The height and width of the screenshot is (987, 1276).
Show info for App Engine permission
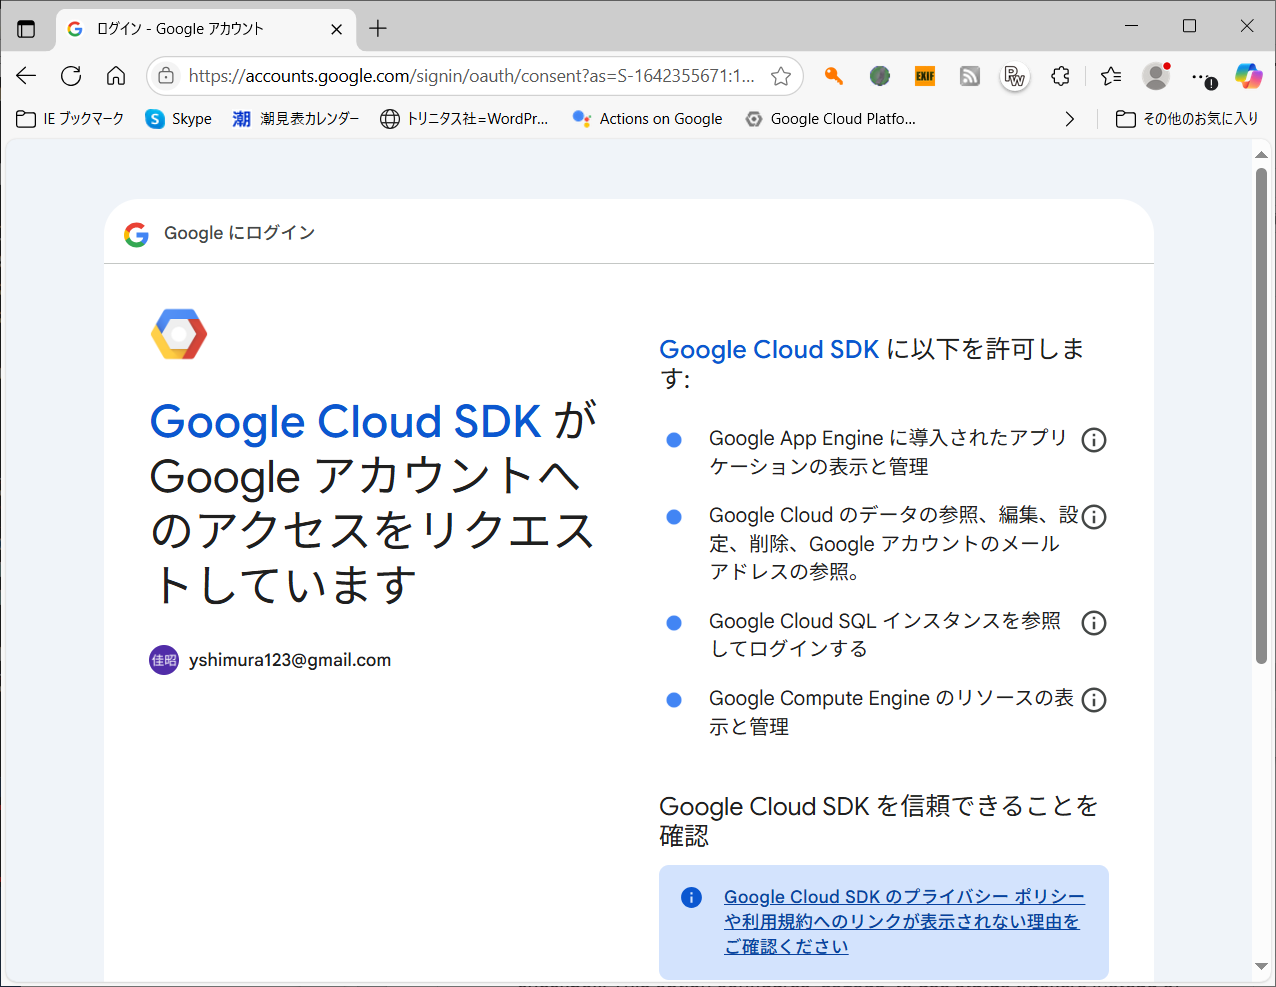[1094, 440]
